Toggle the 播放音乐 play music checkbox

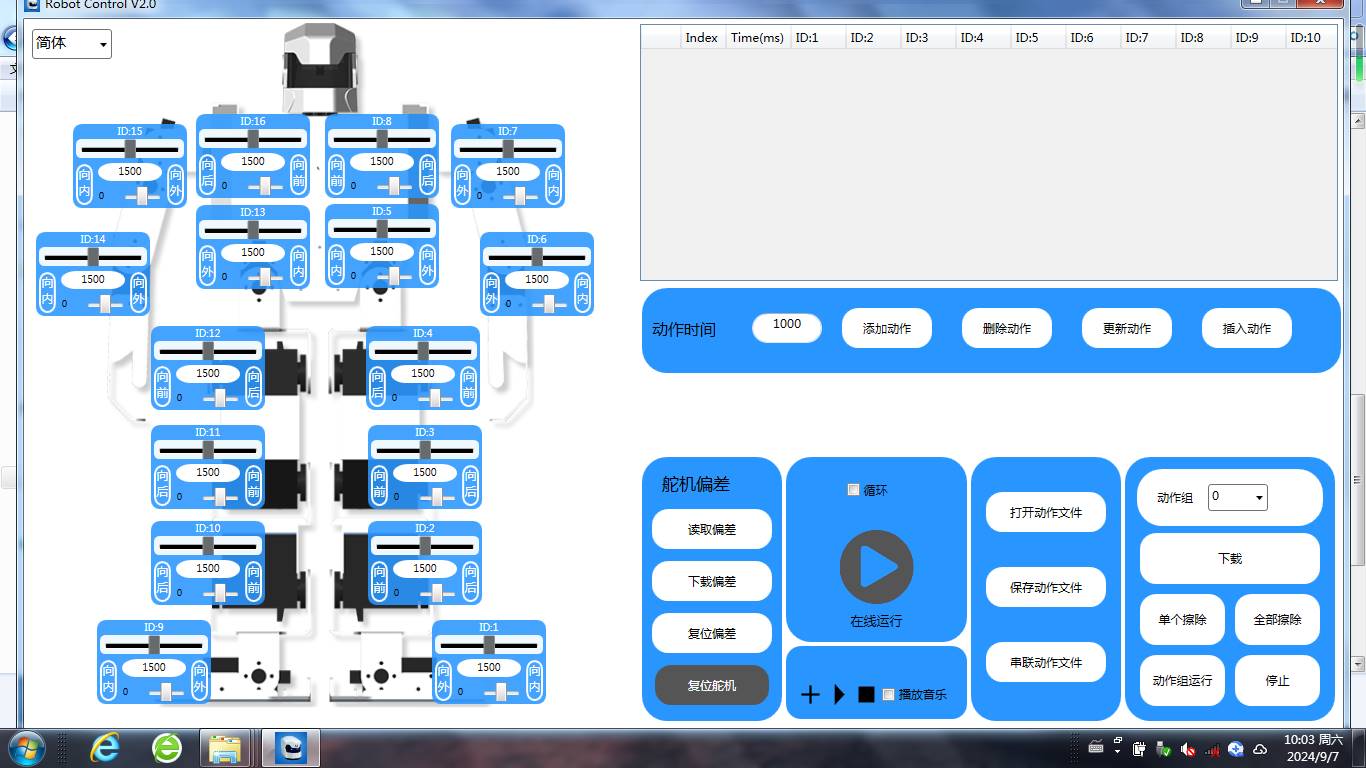[888, 695]
